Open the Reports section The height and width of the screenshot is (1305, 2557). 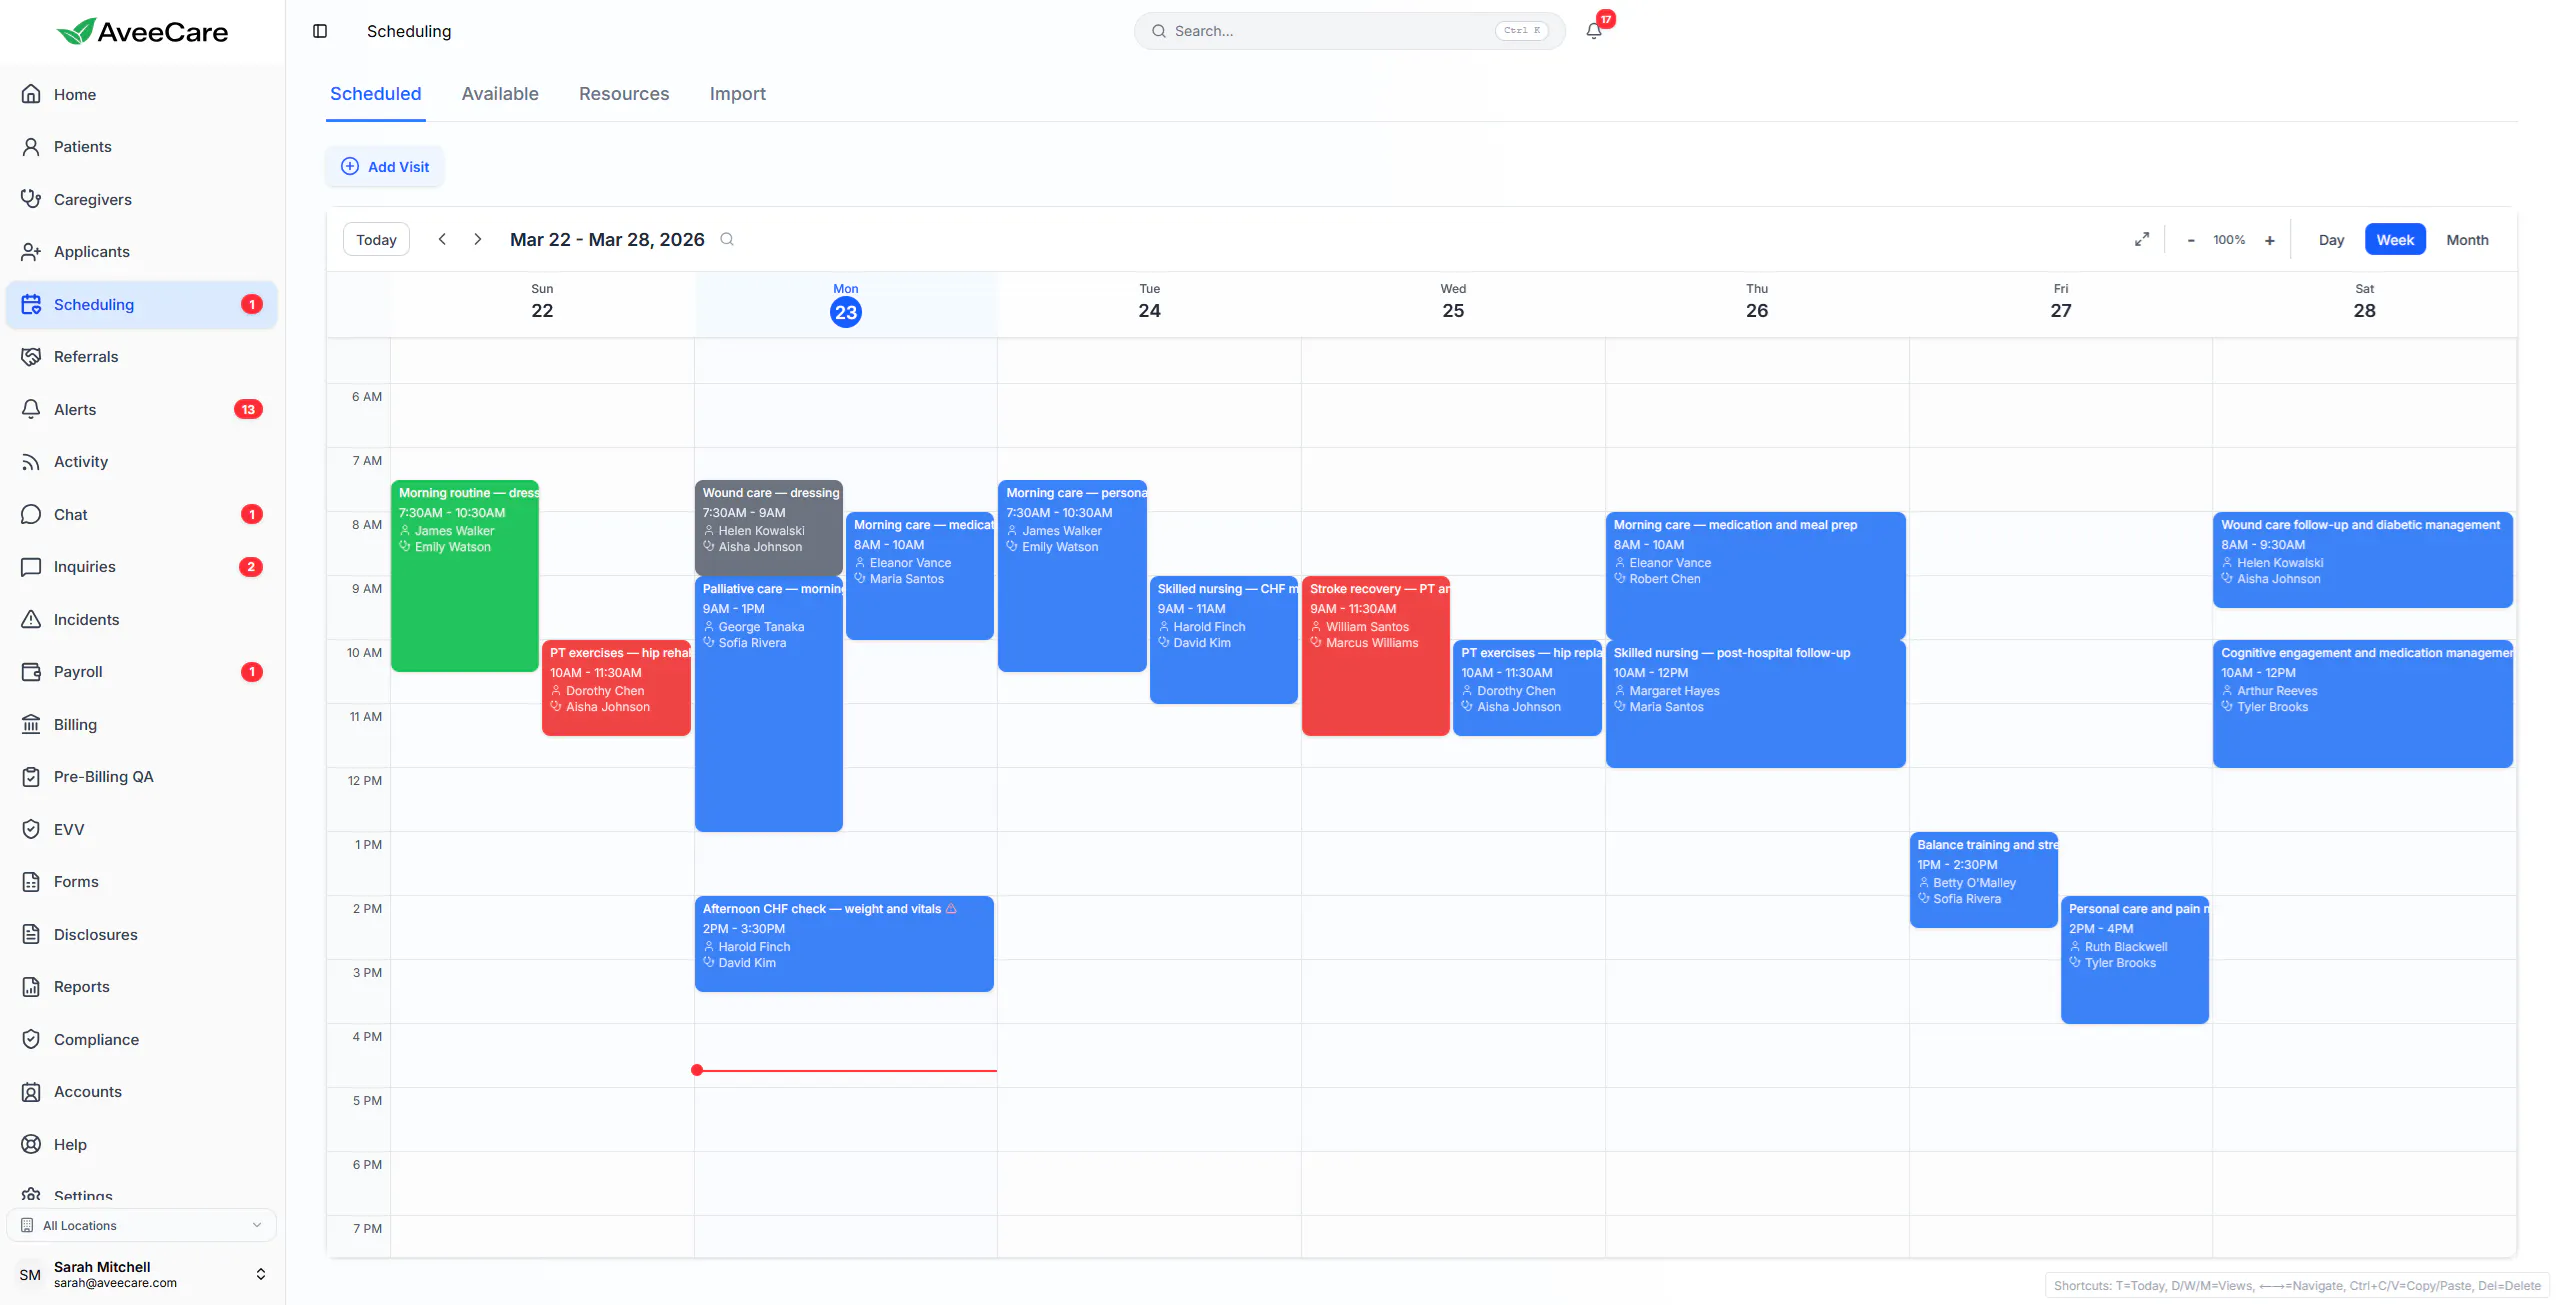click(x=141, y=987)
